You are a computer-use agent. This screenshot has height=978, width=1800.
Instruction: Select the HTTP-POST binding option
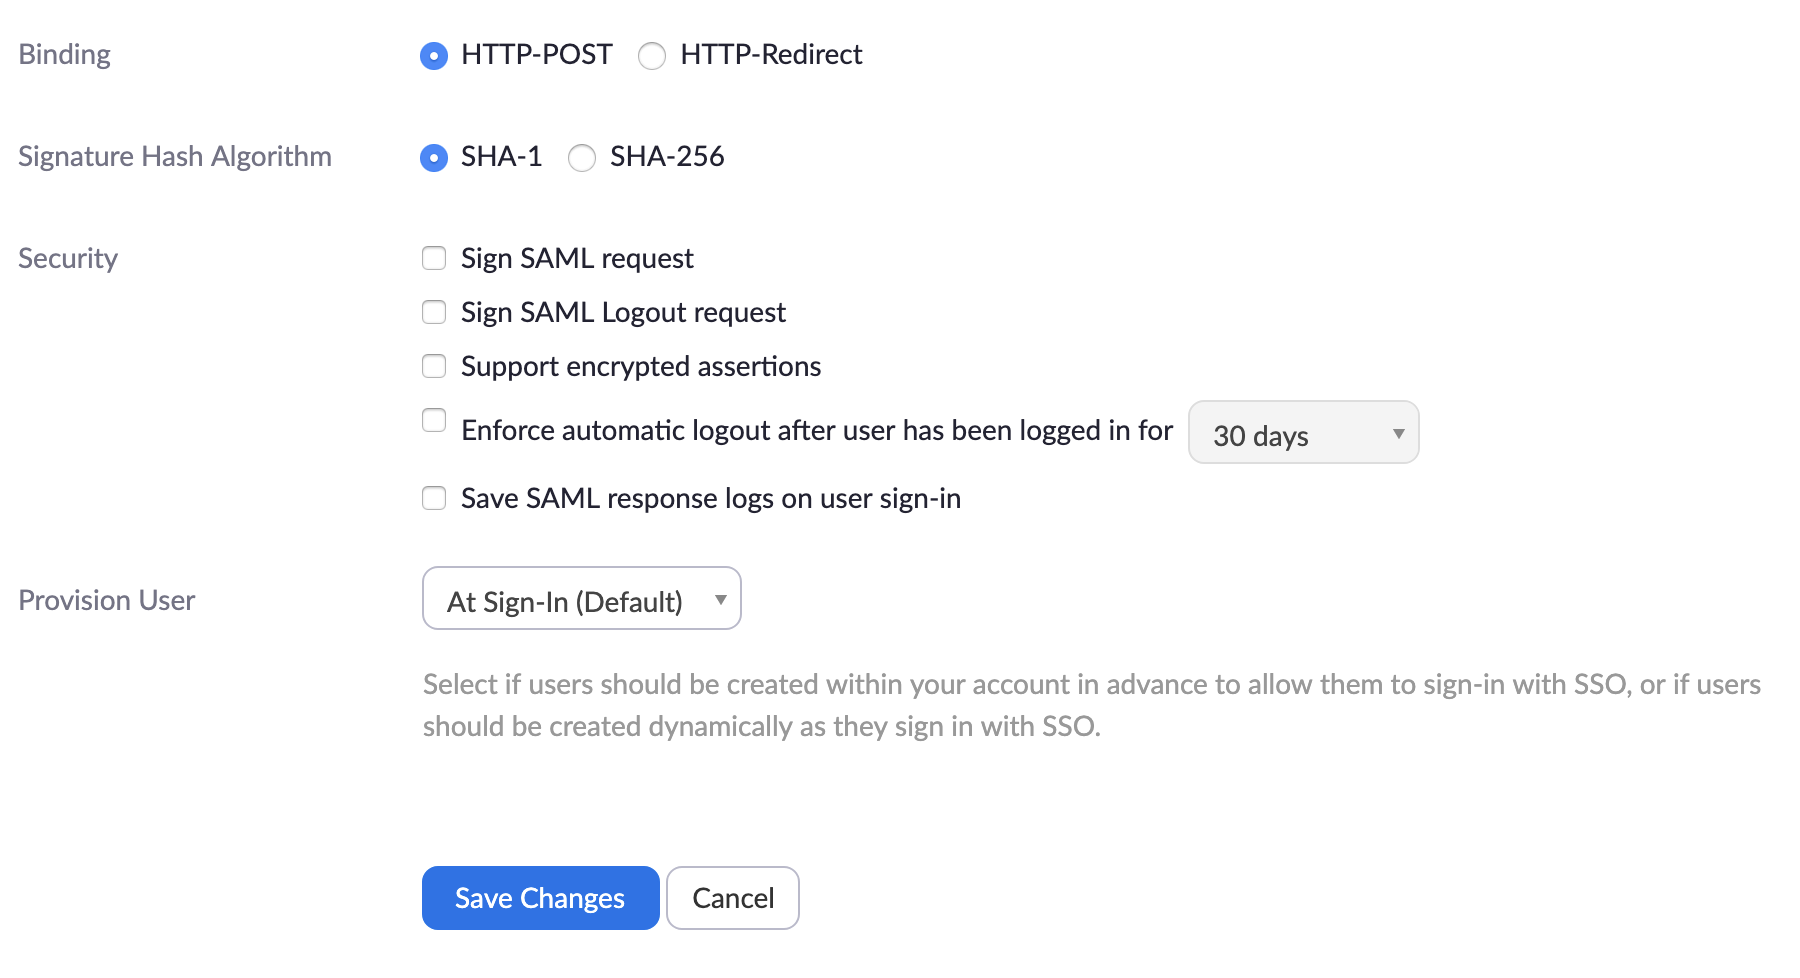click(x=433, y=57)
